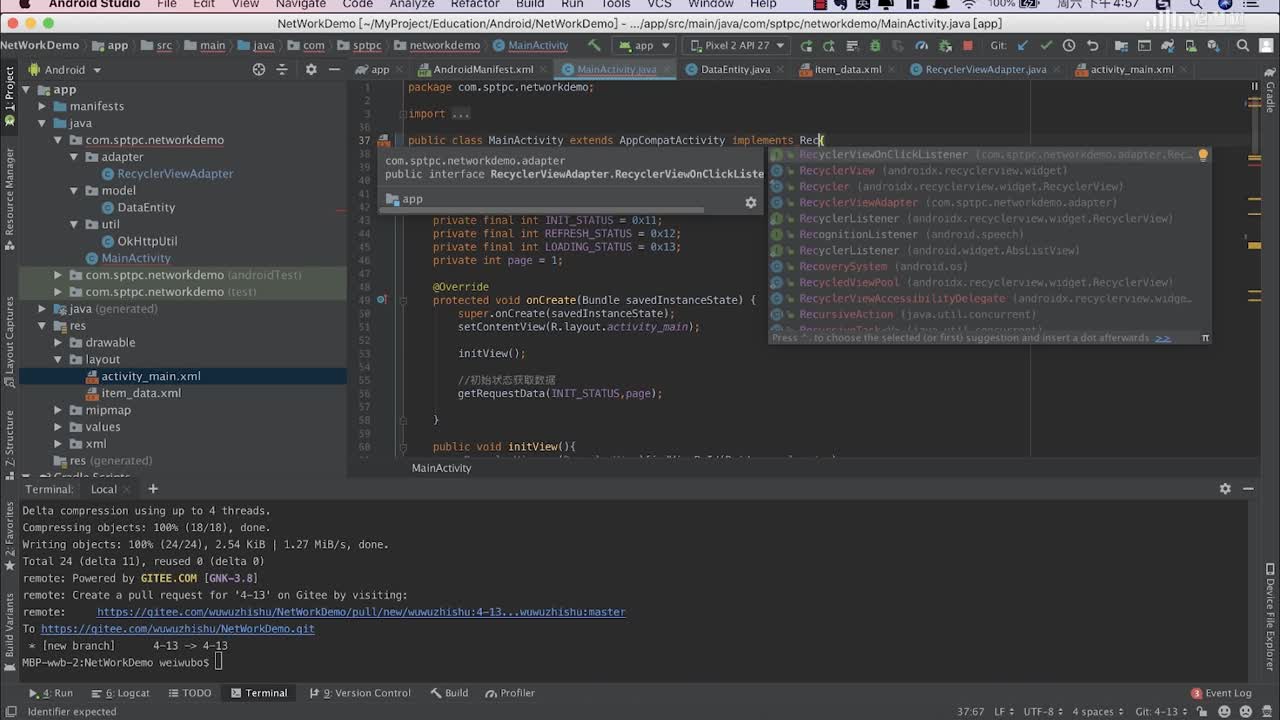Open the TODO tool window

coord(189,693)
